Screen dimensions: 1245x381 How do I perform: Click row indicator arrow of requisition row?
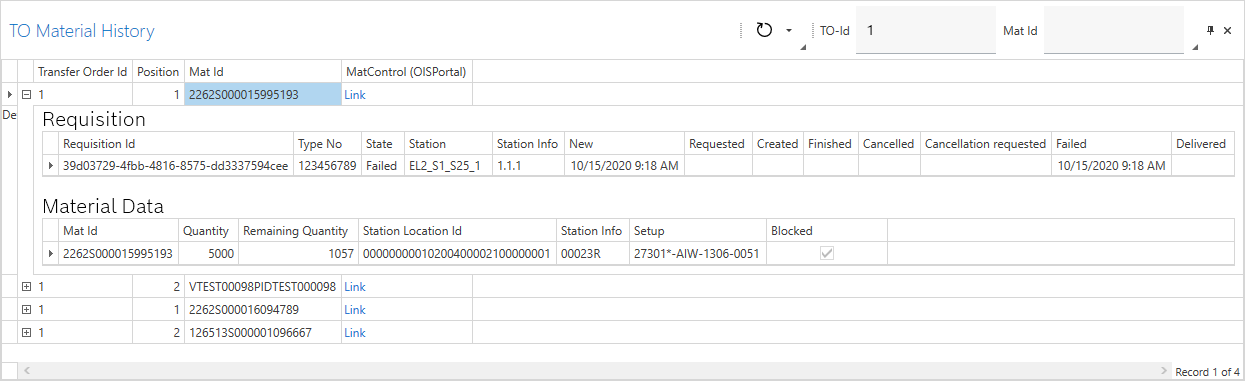[x=50, y=166]
